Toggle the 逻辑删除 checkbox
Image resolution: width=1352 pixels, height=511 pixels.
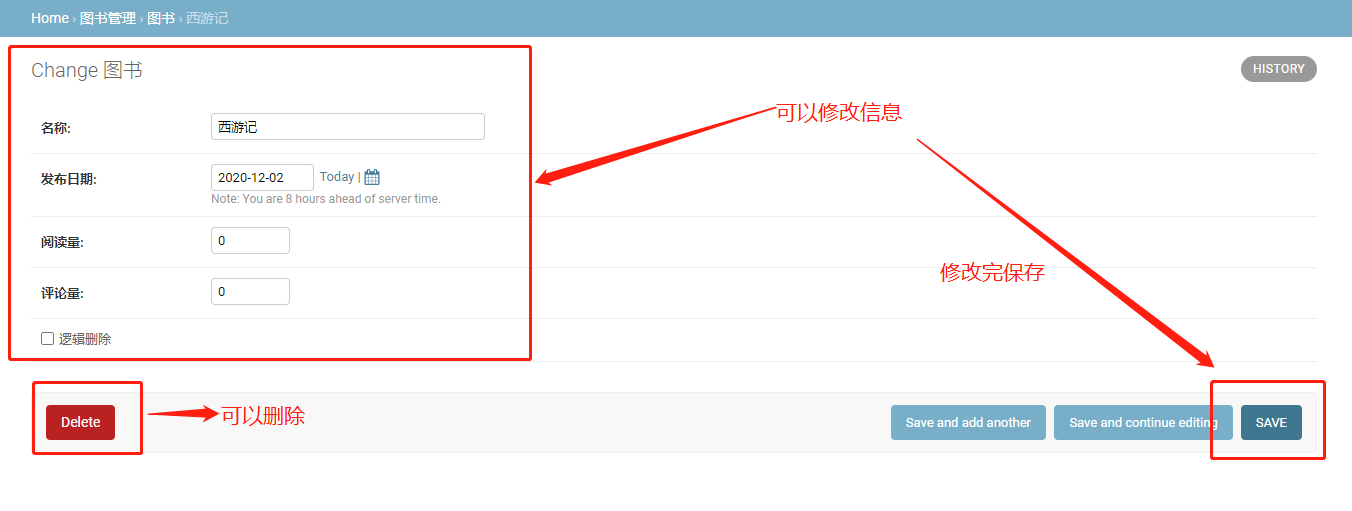point(47,338)
